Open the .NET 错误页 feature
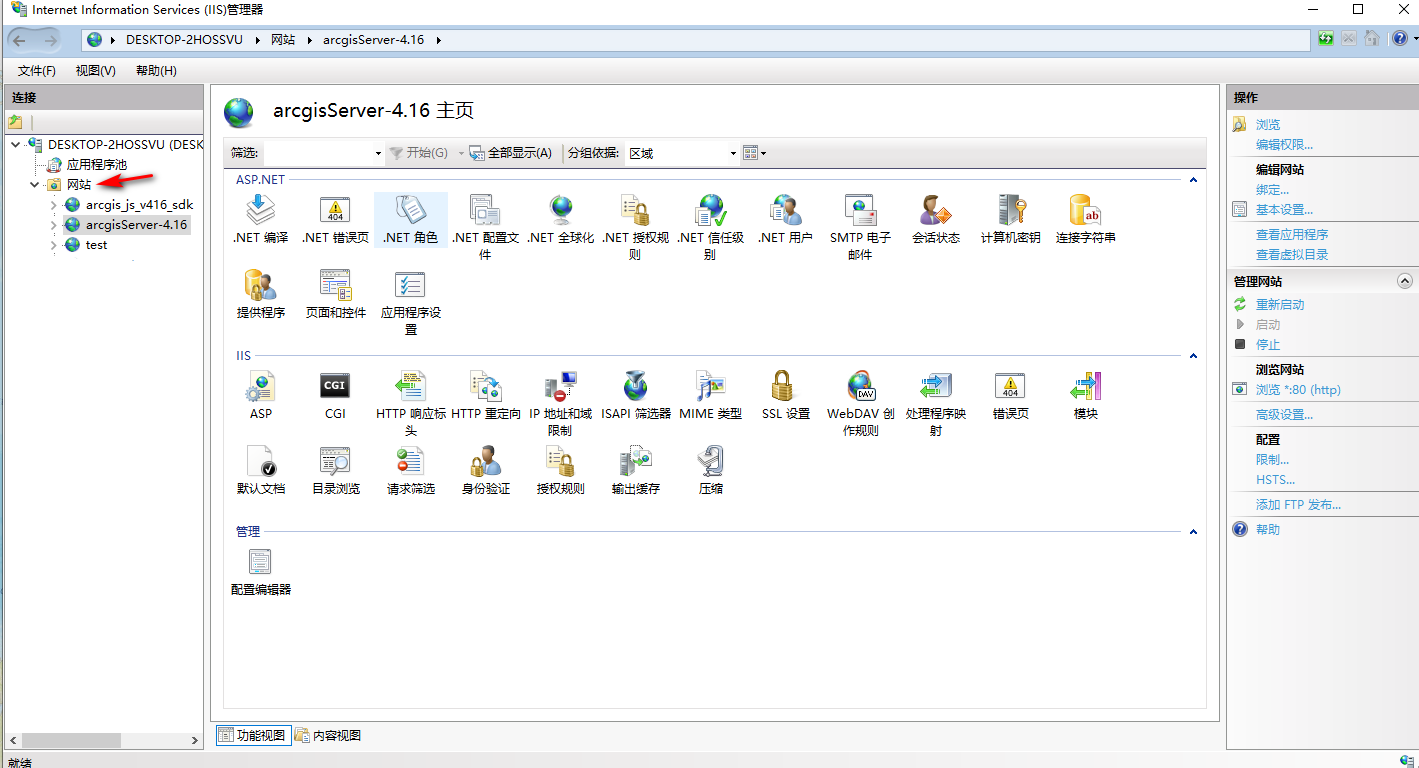1419x768 pixels. [x=335, y=220]
